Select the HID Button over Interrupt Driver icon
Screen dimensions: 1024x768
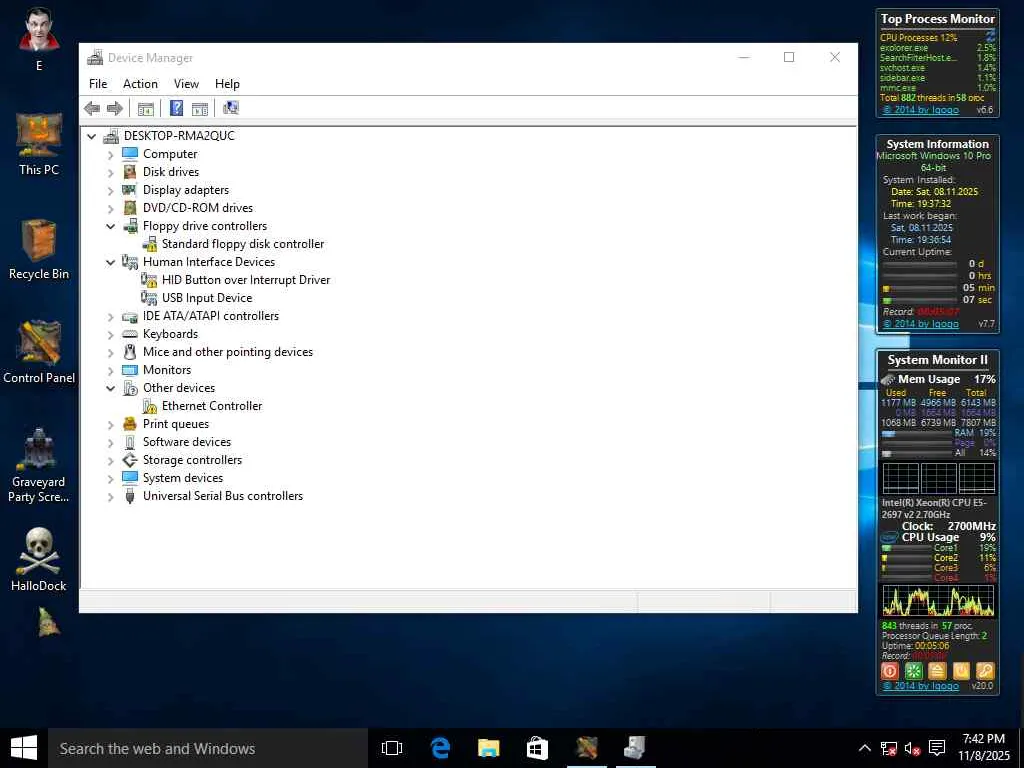150,280
